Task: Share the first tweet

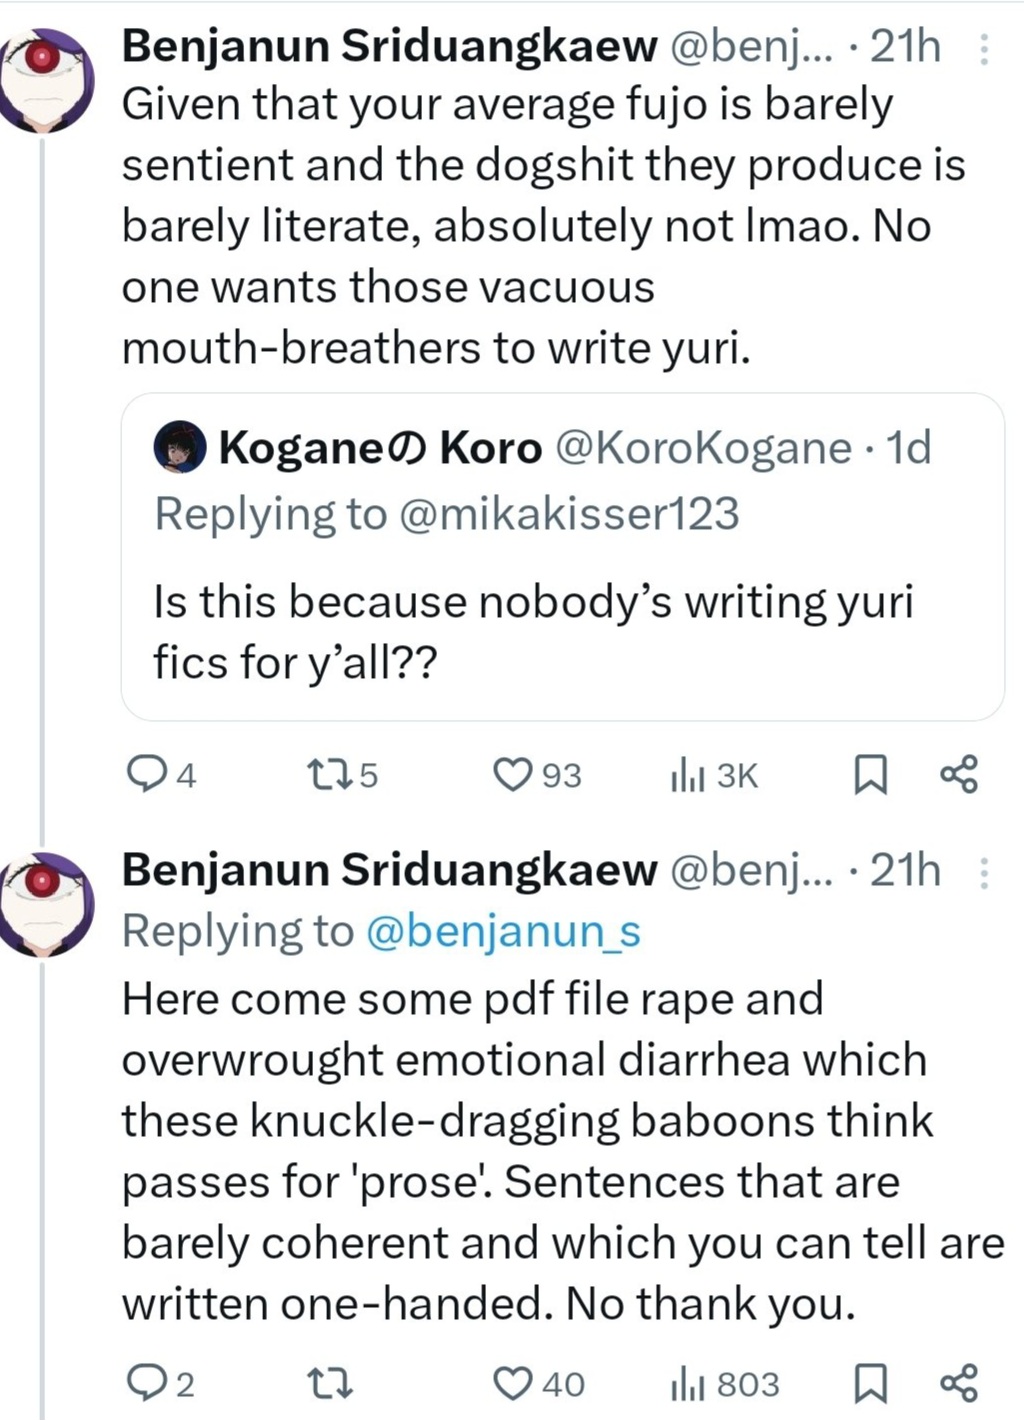Action: [959, 775]
